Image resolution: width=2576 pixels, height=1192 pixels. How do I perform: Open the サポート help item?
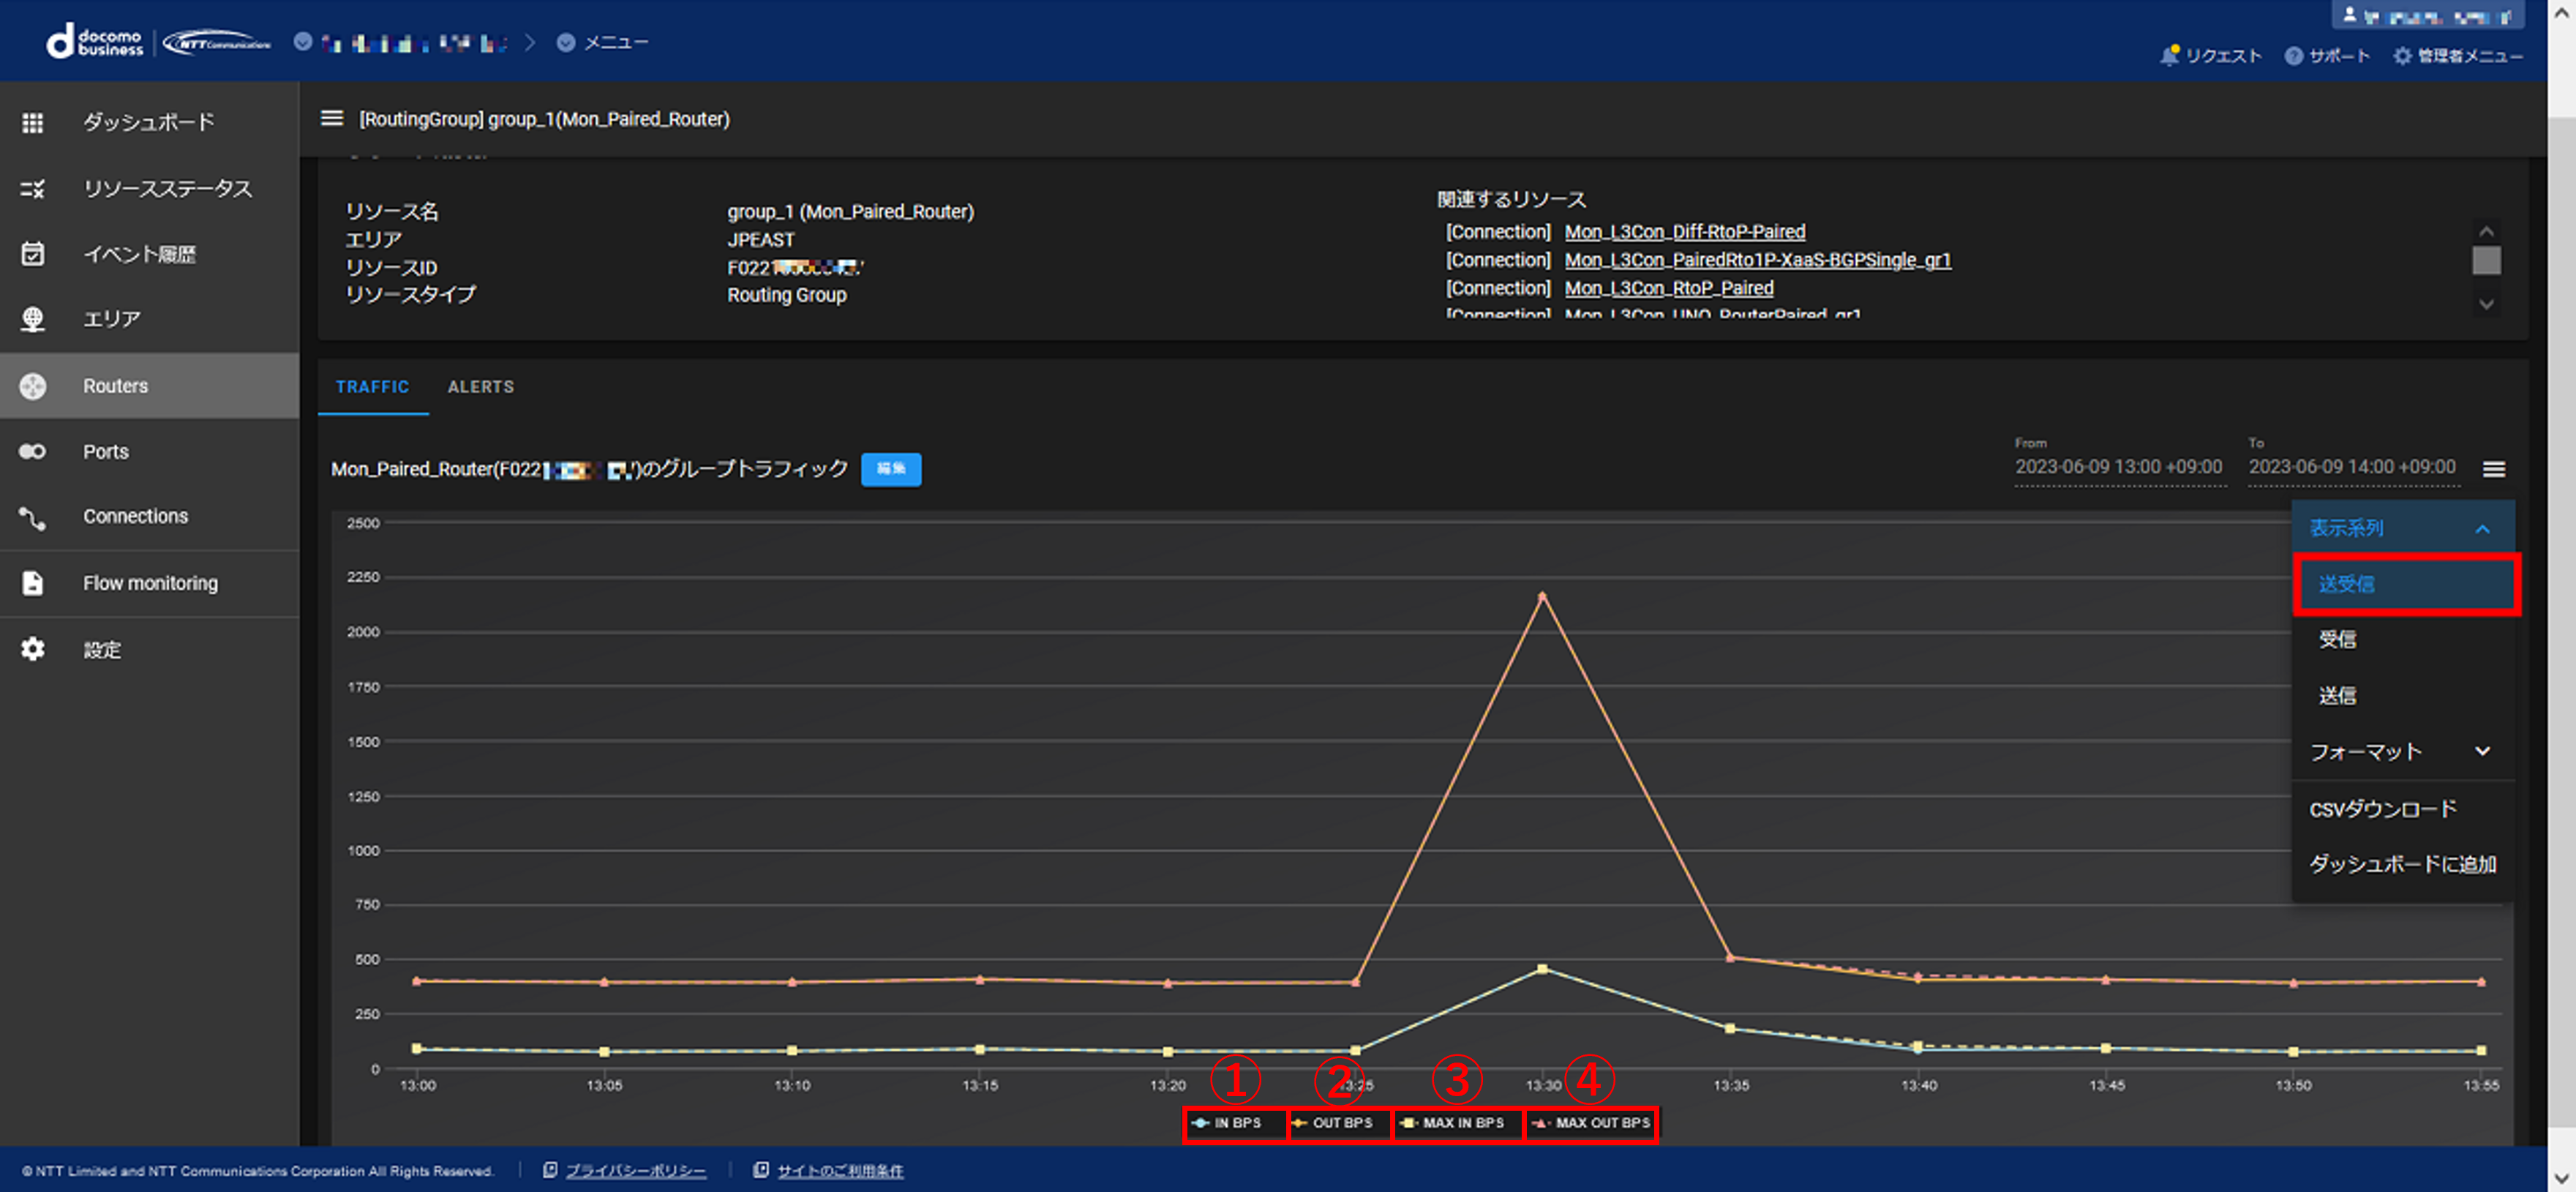point(2327,56)
